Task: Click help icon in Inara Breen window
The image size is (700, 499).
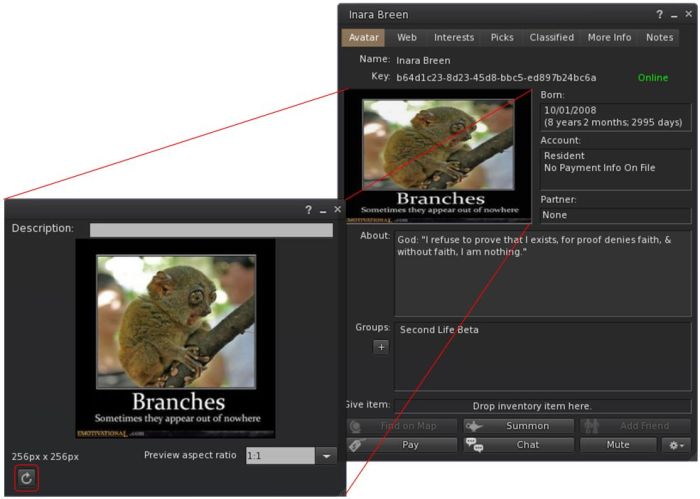Action: (x=659, y=14)
